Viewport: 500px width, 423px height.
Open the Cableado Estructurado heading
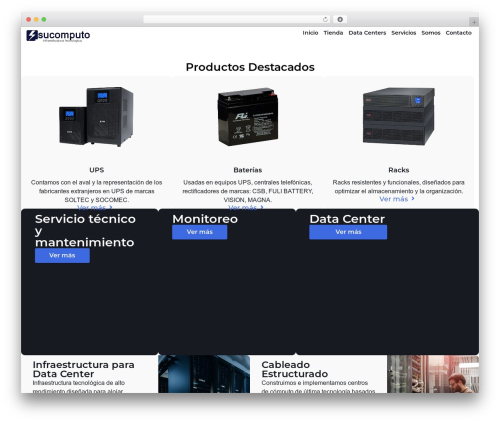[295, 369]
